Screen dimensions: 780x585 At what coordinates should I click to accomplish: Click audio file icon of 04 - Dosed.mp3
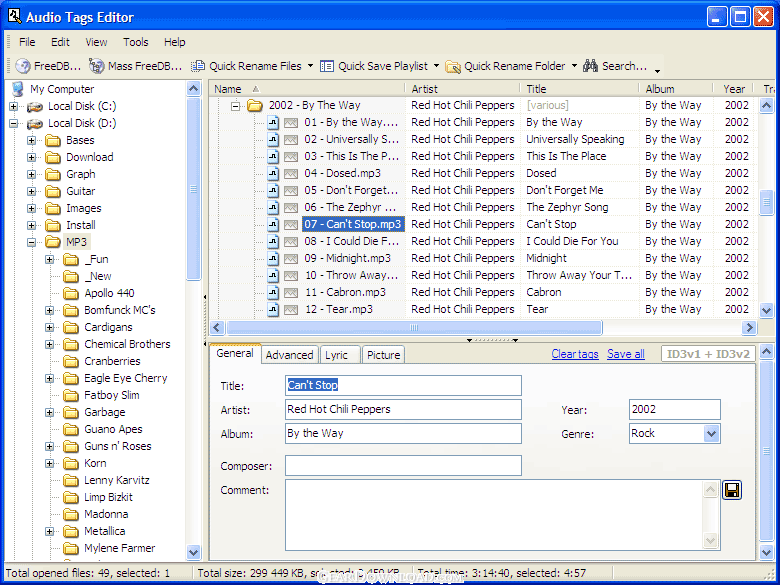[273, 174]
